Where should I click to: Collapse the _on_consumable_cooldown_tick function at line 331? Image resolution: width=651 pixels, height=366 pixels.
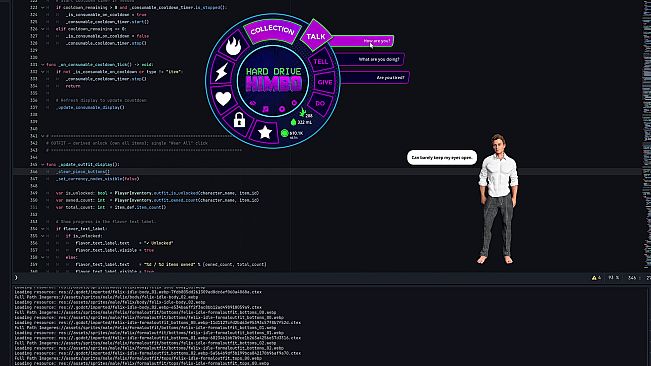pos(42,65)
